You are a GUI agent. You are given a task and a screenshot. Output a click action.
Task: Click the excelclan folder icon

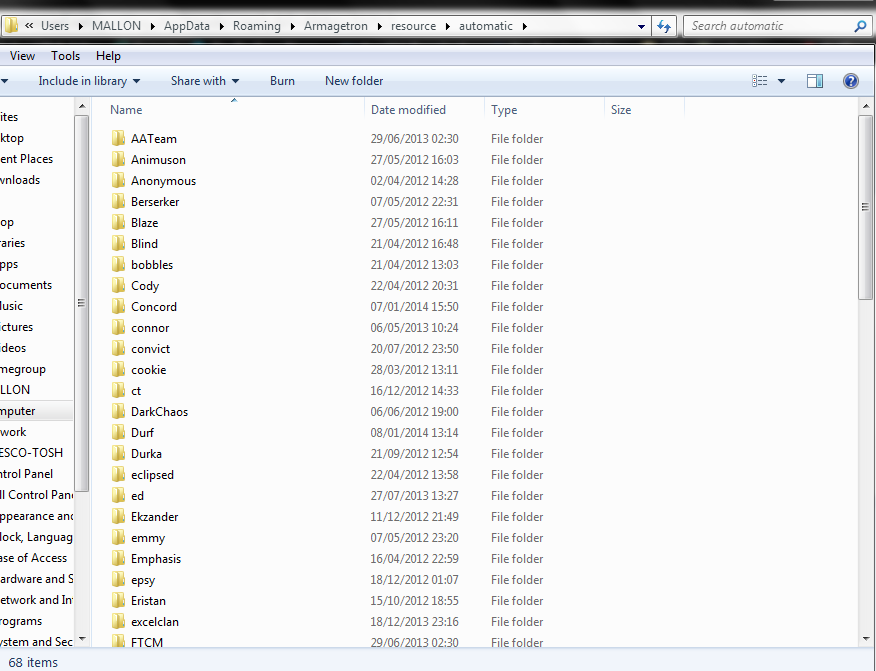[x=118, y=622]
